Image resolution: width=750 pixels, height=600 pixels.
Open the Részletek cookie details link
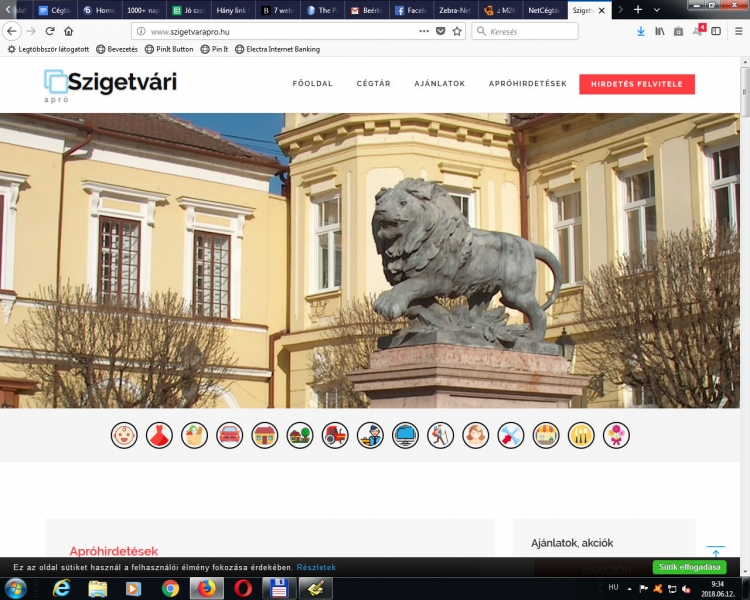pos(316,567)
